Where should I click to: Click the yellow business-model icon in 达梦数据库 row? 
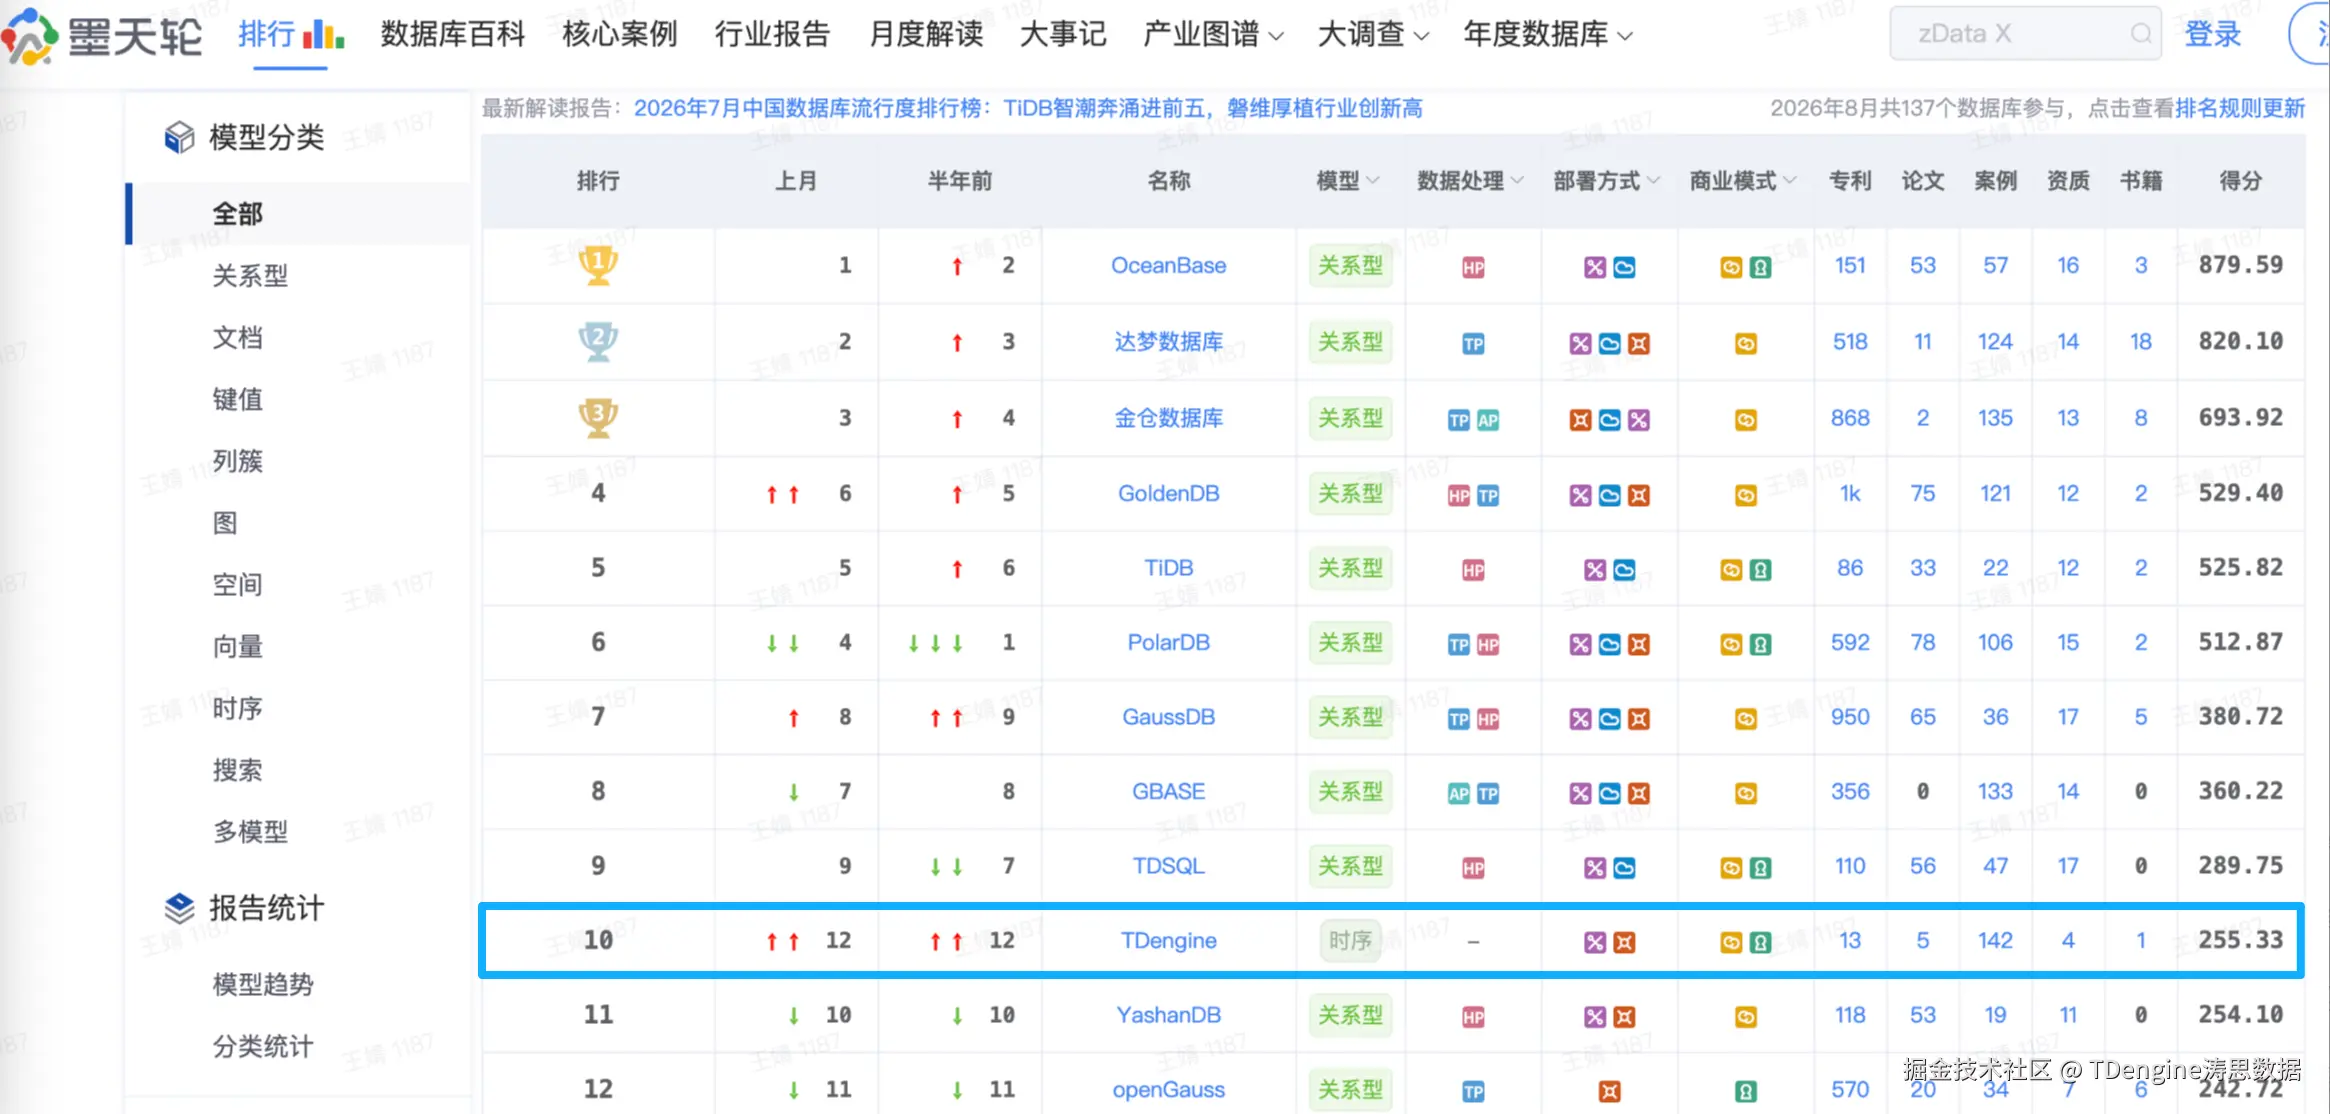coord(1746,344)
